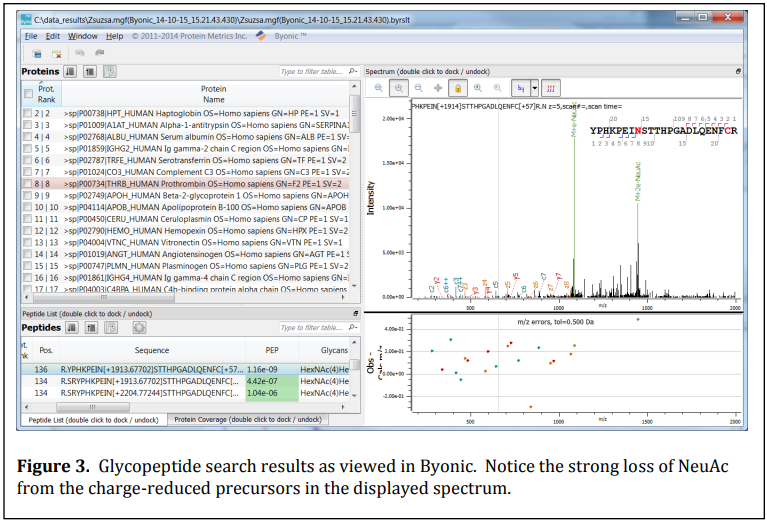Check the box for Vitronectin row 13 | 13
Screen dimensions: 767x521
(x=27, y=243)
